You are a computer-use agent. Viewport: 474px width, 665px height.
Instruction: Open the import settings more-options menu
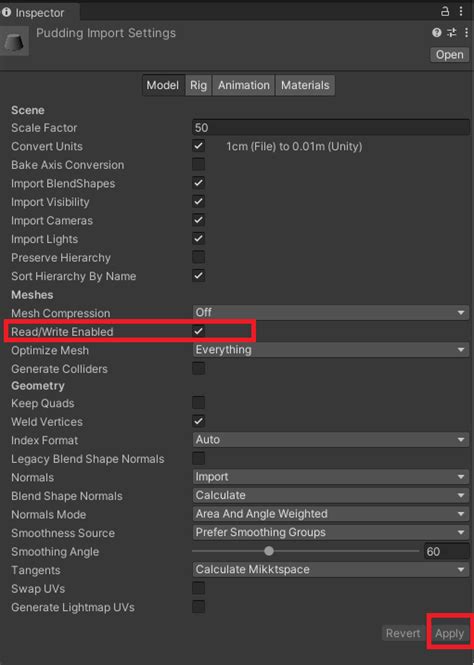466,33
